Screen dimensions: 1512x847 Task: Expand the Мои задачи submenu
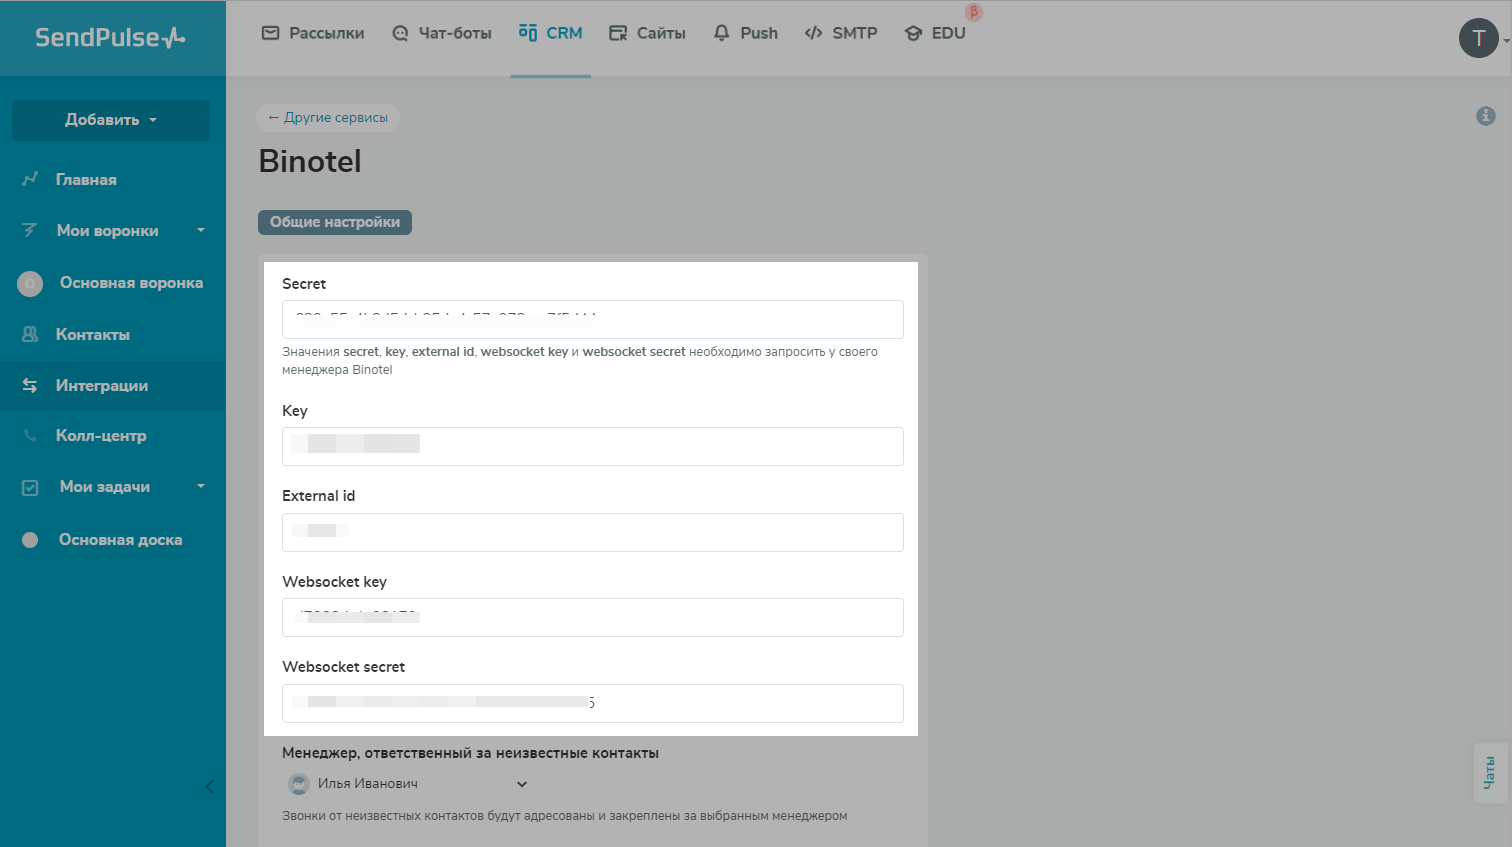pos(201,486)
